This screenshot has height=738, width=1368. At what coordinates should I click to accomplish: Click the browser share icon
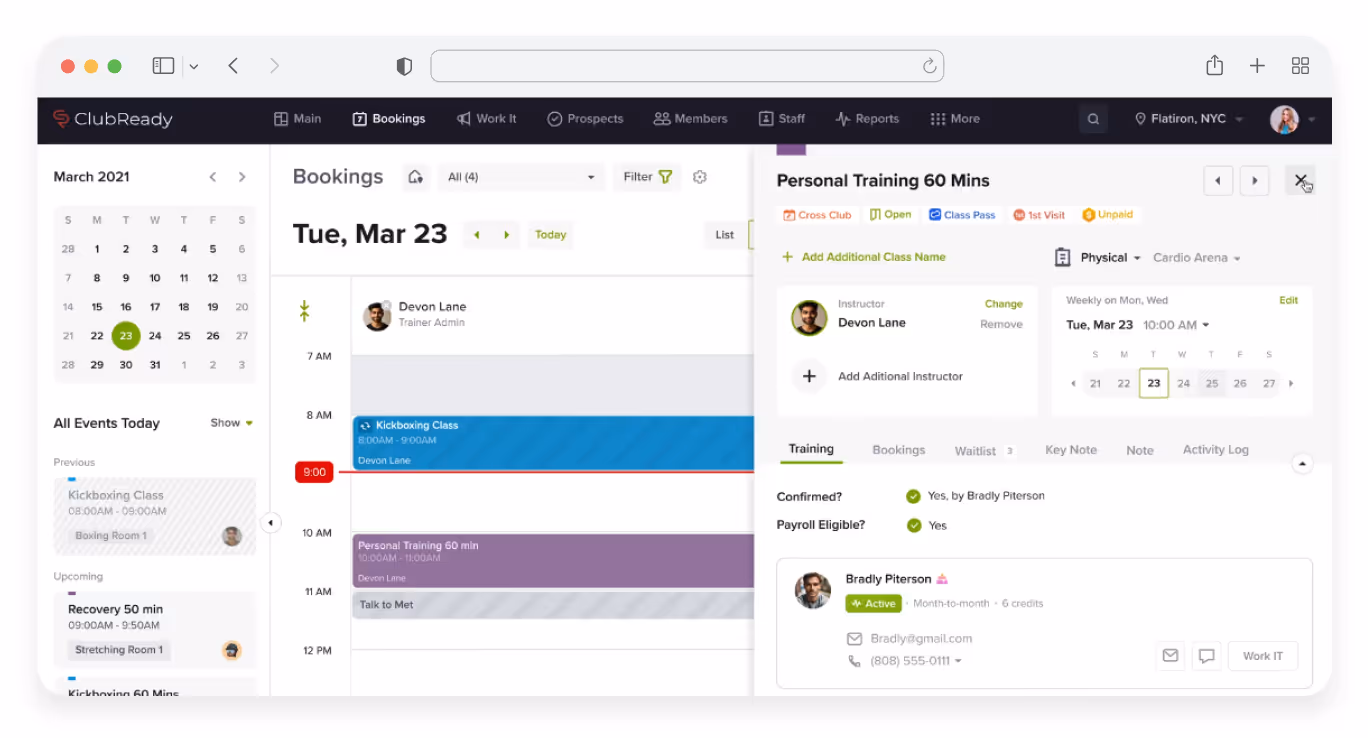(1214, 65)
